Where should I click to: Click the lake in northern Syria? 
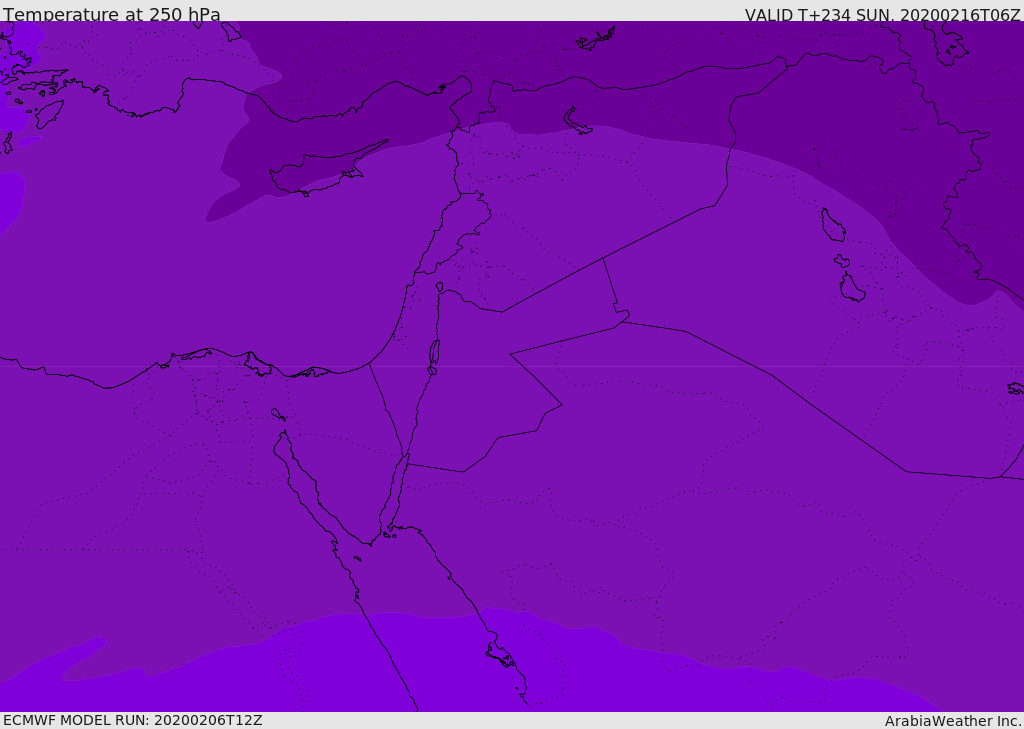pyautogui.click(x=578, y=121)
